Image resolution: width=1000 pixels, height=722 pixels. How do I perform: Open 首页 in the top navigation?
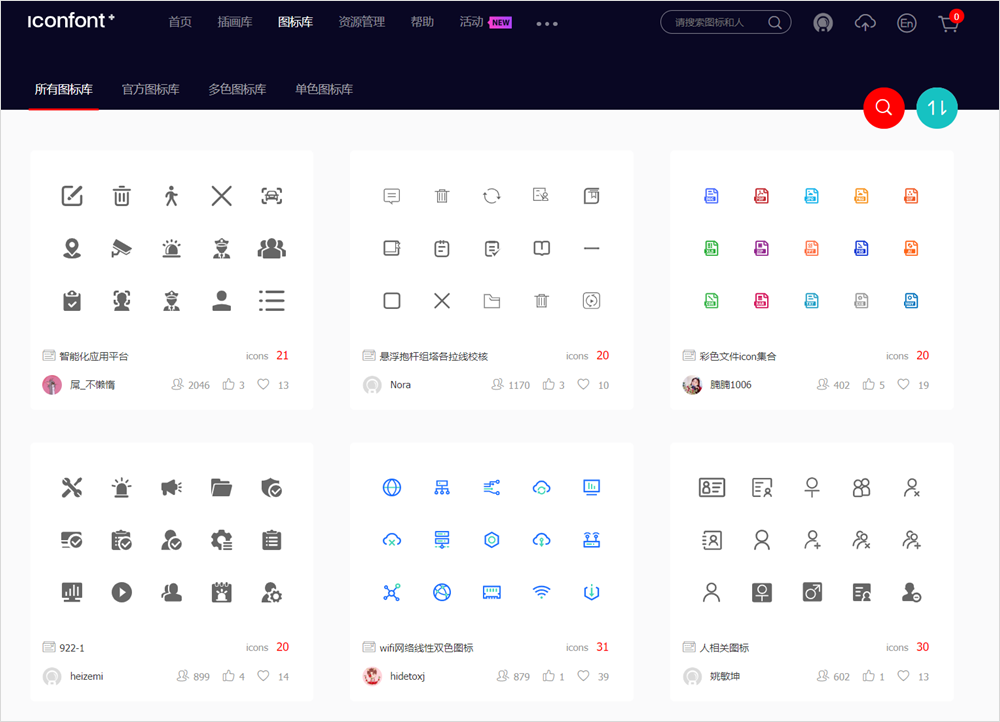point(180,22)
